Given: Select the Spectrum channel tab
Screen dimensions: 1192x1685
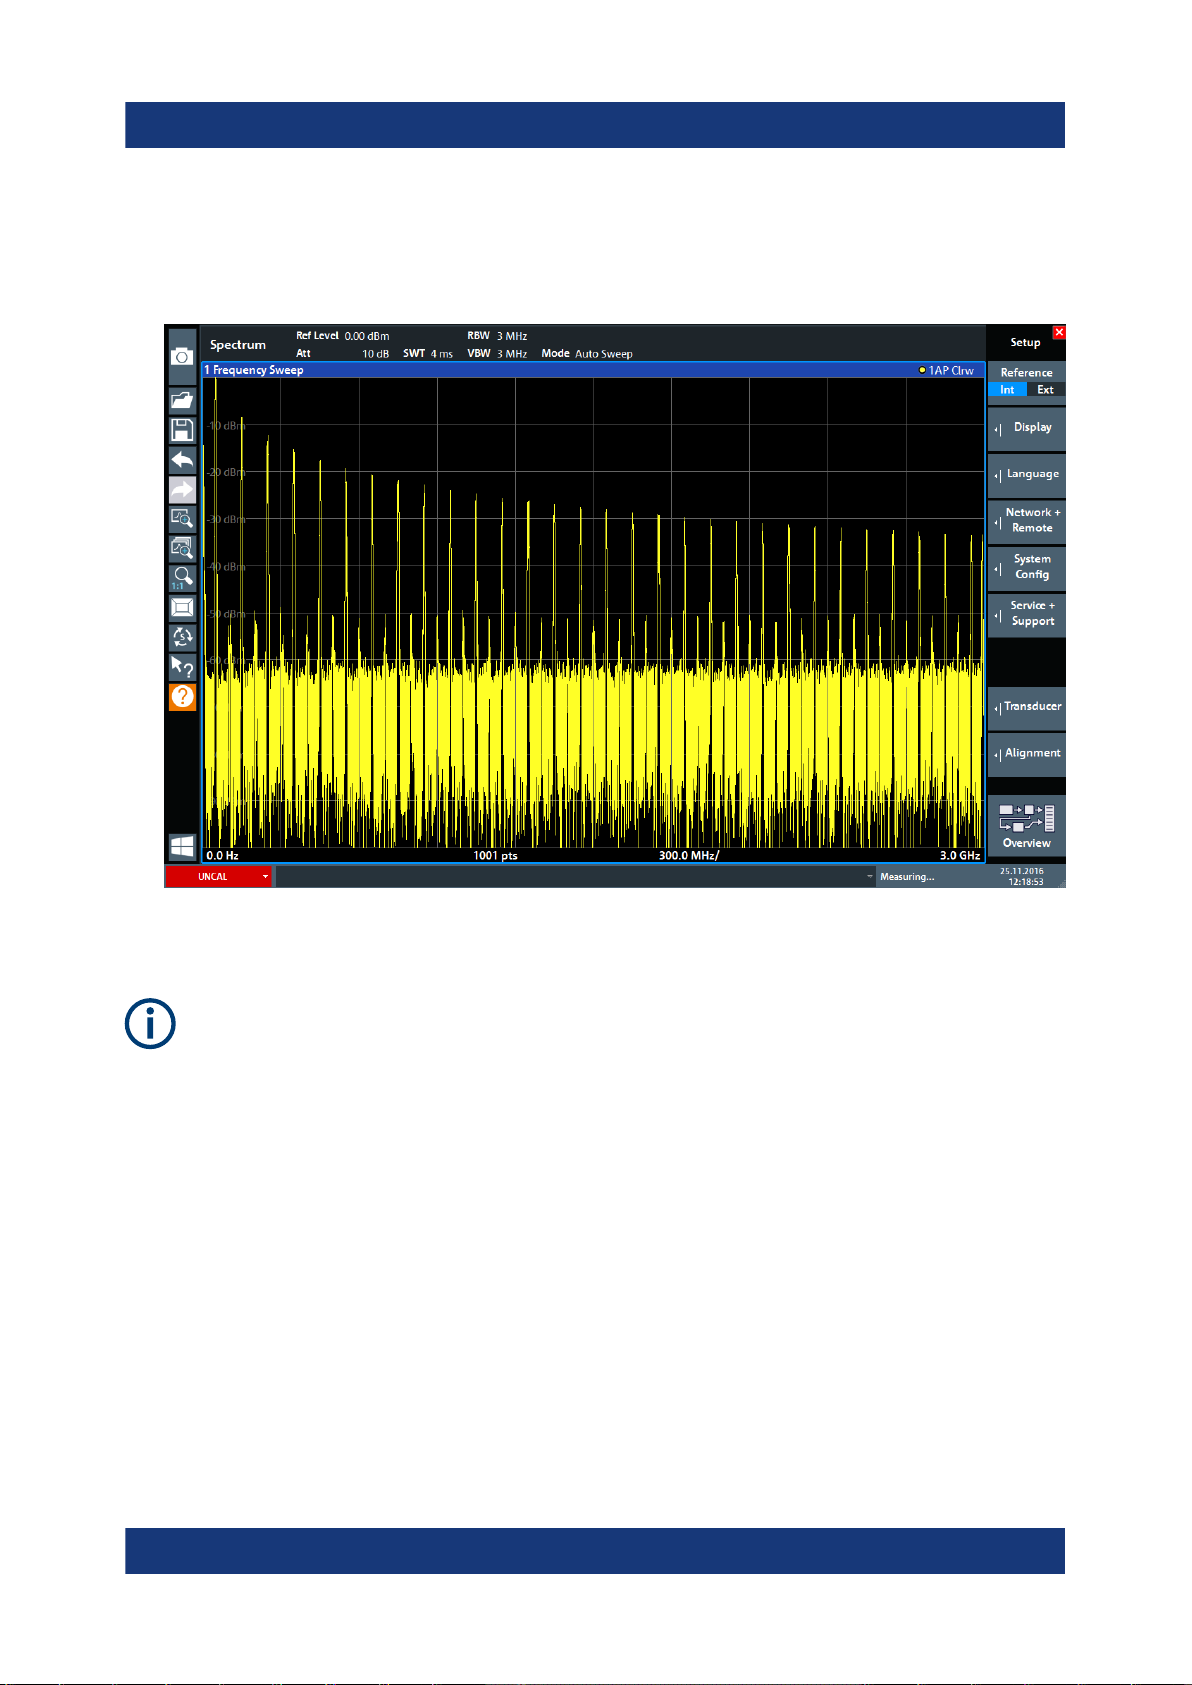Looking at the screenshot, I should click(x=238, y=345).
